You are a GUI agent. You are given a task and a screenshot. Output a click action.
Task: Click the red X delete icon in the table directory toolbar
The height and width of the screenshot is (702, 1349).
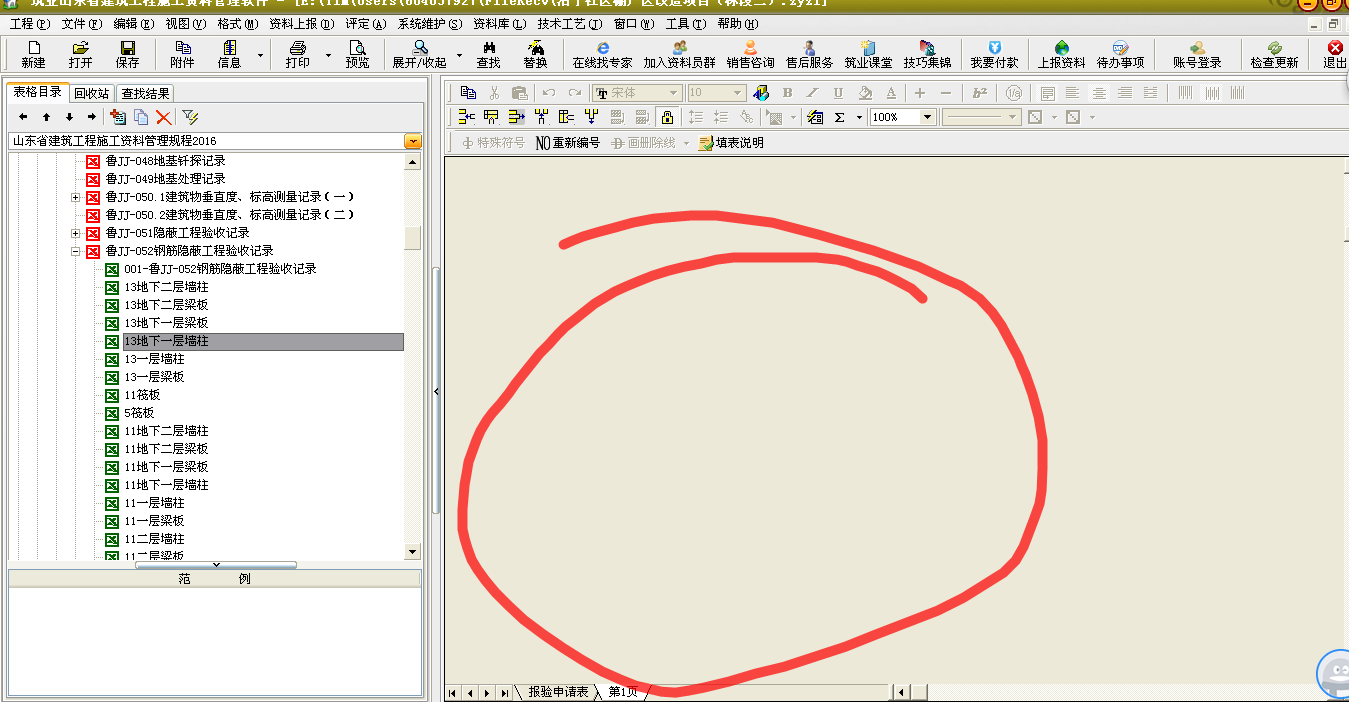pos(164,117)
